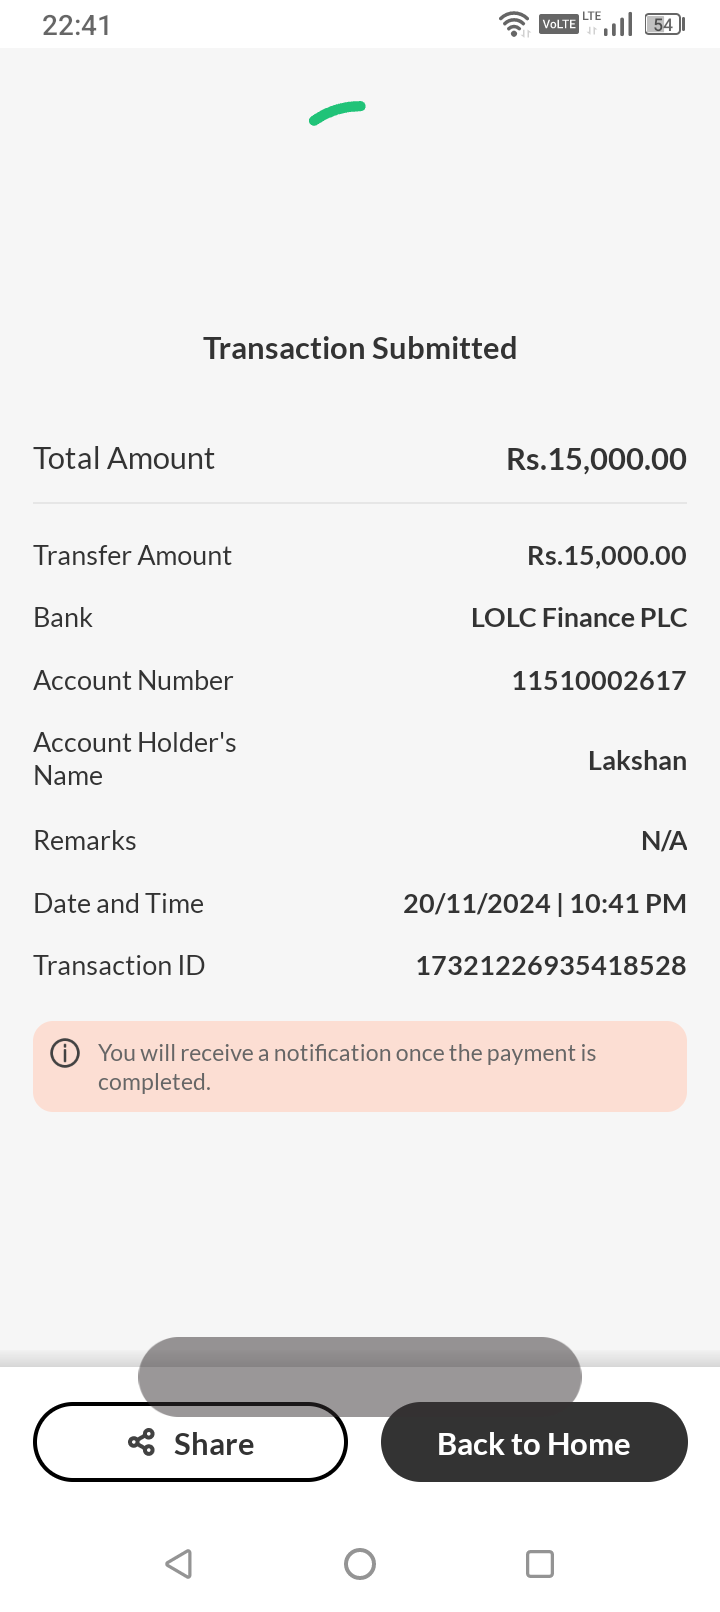Tap the info icon in notification banner
The width and height of the screenshot is (720, 1612).
65,1053
